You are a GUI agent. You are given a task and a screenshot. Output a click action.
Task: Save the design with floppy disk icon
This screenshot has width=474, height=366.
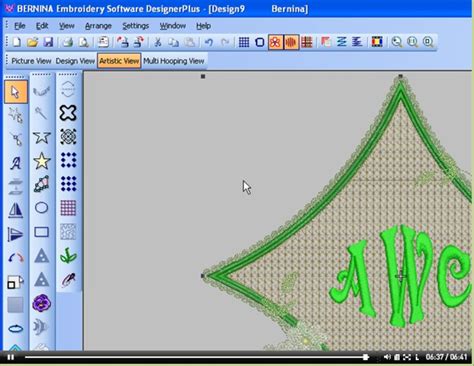tap(48, 42)
